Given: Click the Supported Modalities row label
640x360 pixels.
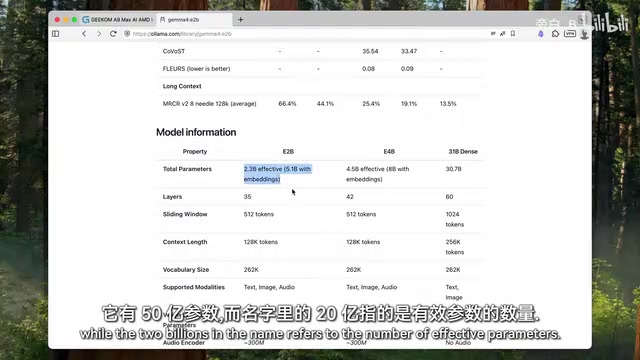Looking at the screenshot, I should pos(193,287).
